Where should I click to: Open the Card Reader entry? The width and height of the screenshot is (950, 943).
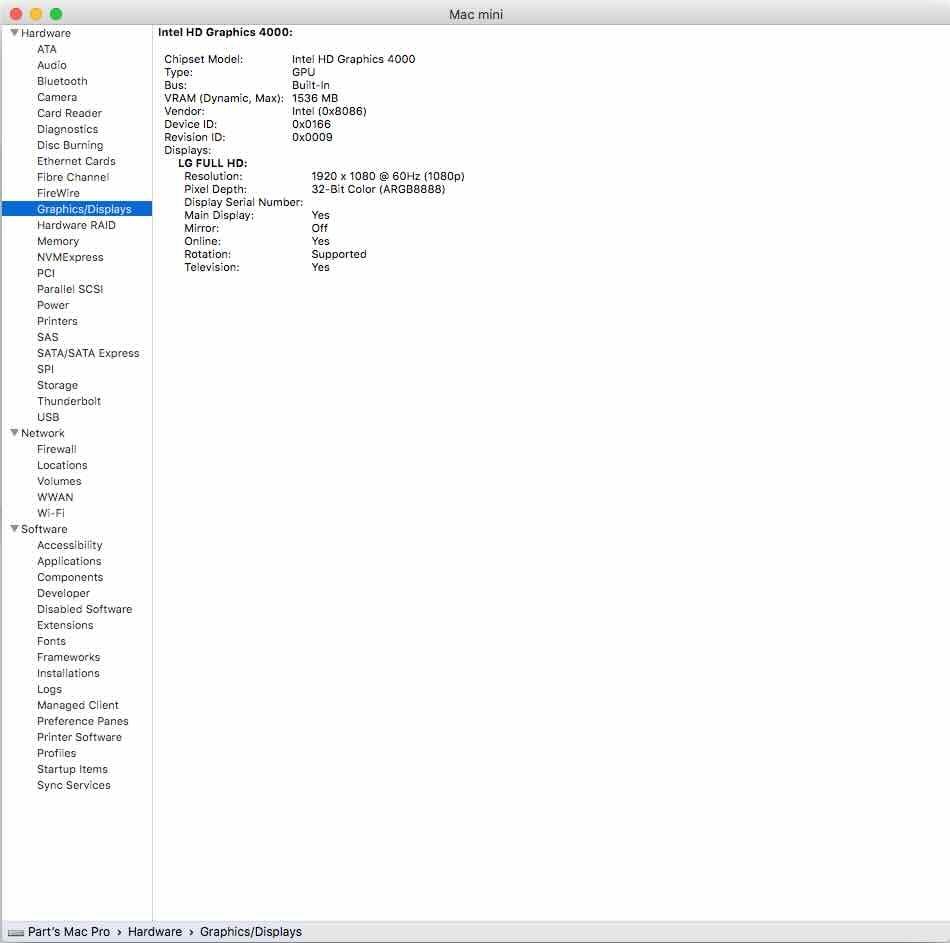pos(69,113)
